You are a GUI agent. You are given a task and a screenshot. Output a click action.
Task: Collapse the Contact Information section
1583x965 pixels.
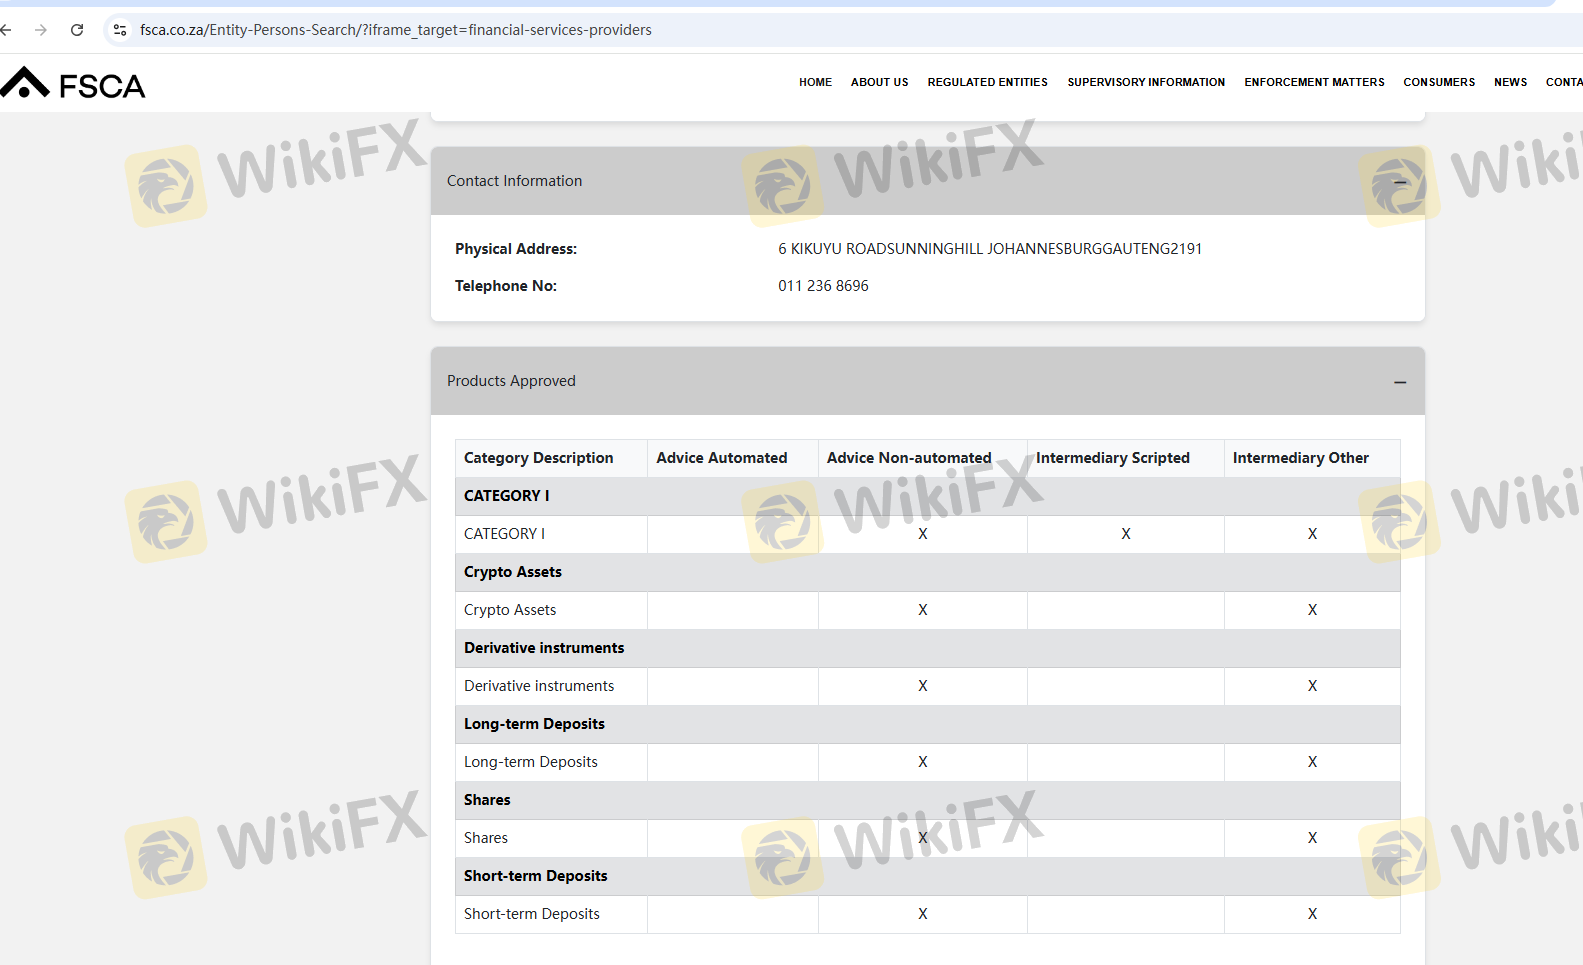pyautogui.click(x=1399, y=182)
